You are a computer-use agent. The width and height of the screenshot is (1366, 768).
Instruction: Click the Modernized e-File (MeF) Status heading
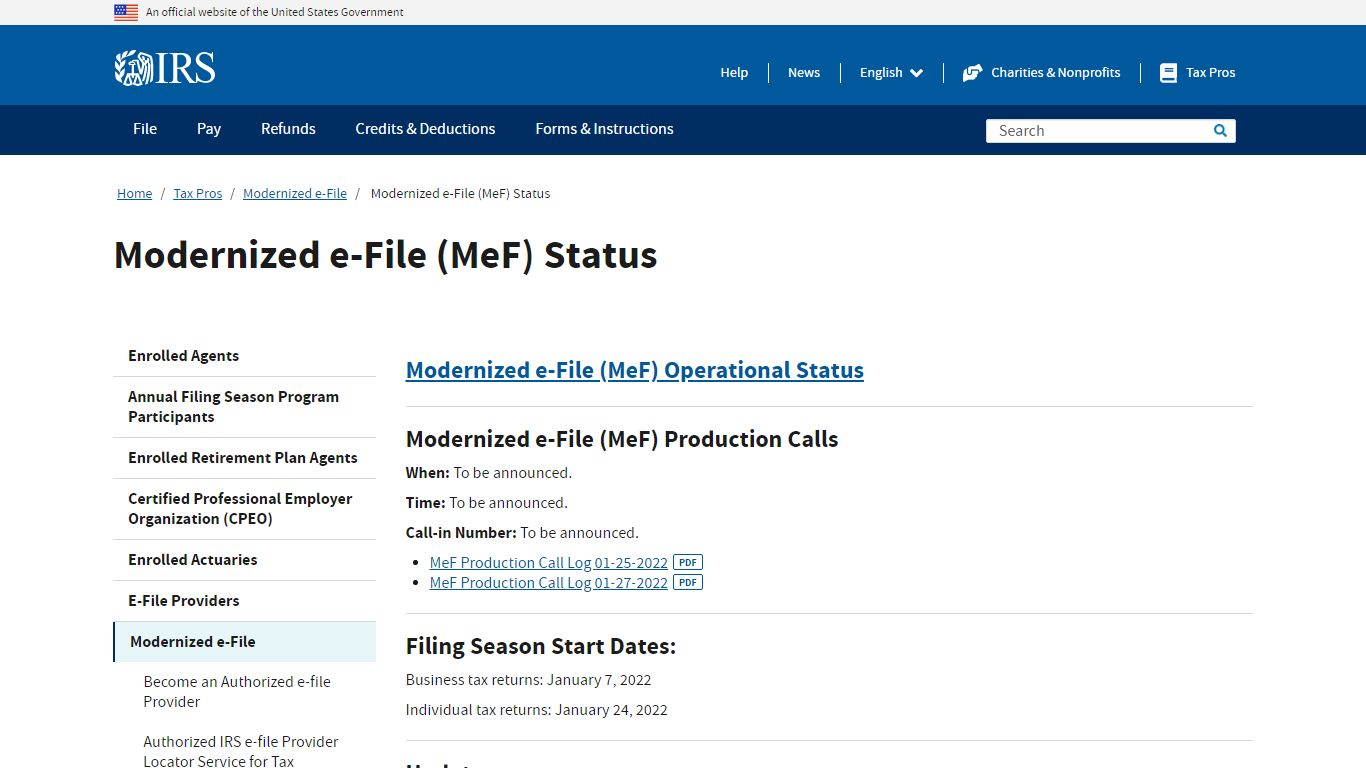[386, 256]
